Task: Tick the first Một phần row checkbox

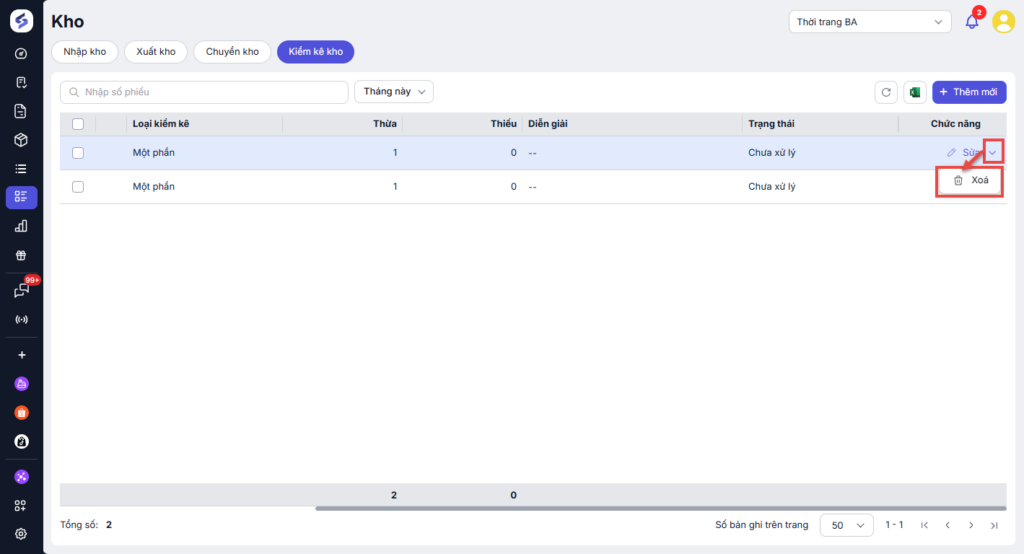Action: coord(78,152)
